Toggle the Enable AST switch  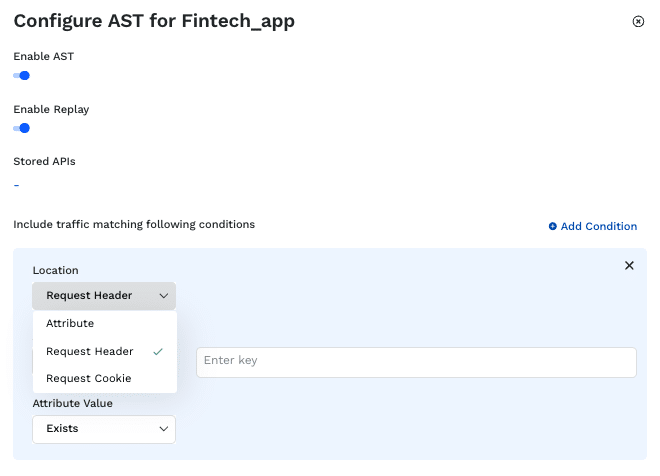coord(21,75)
